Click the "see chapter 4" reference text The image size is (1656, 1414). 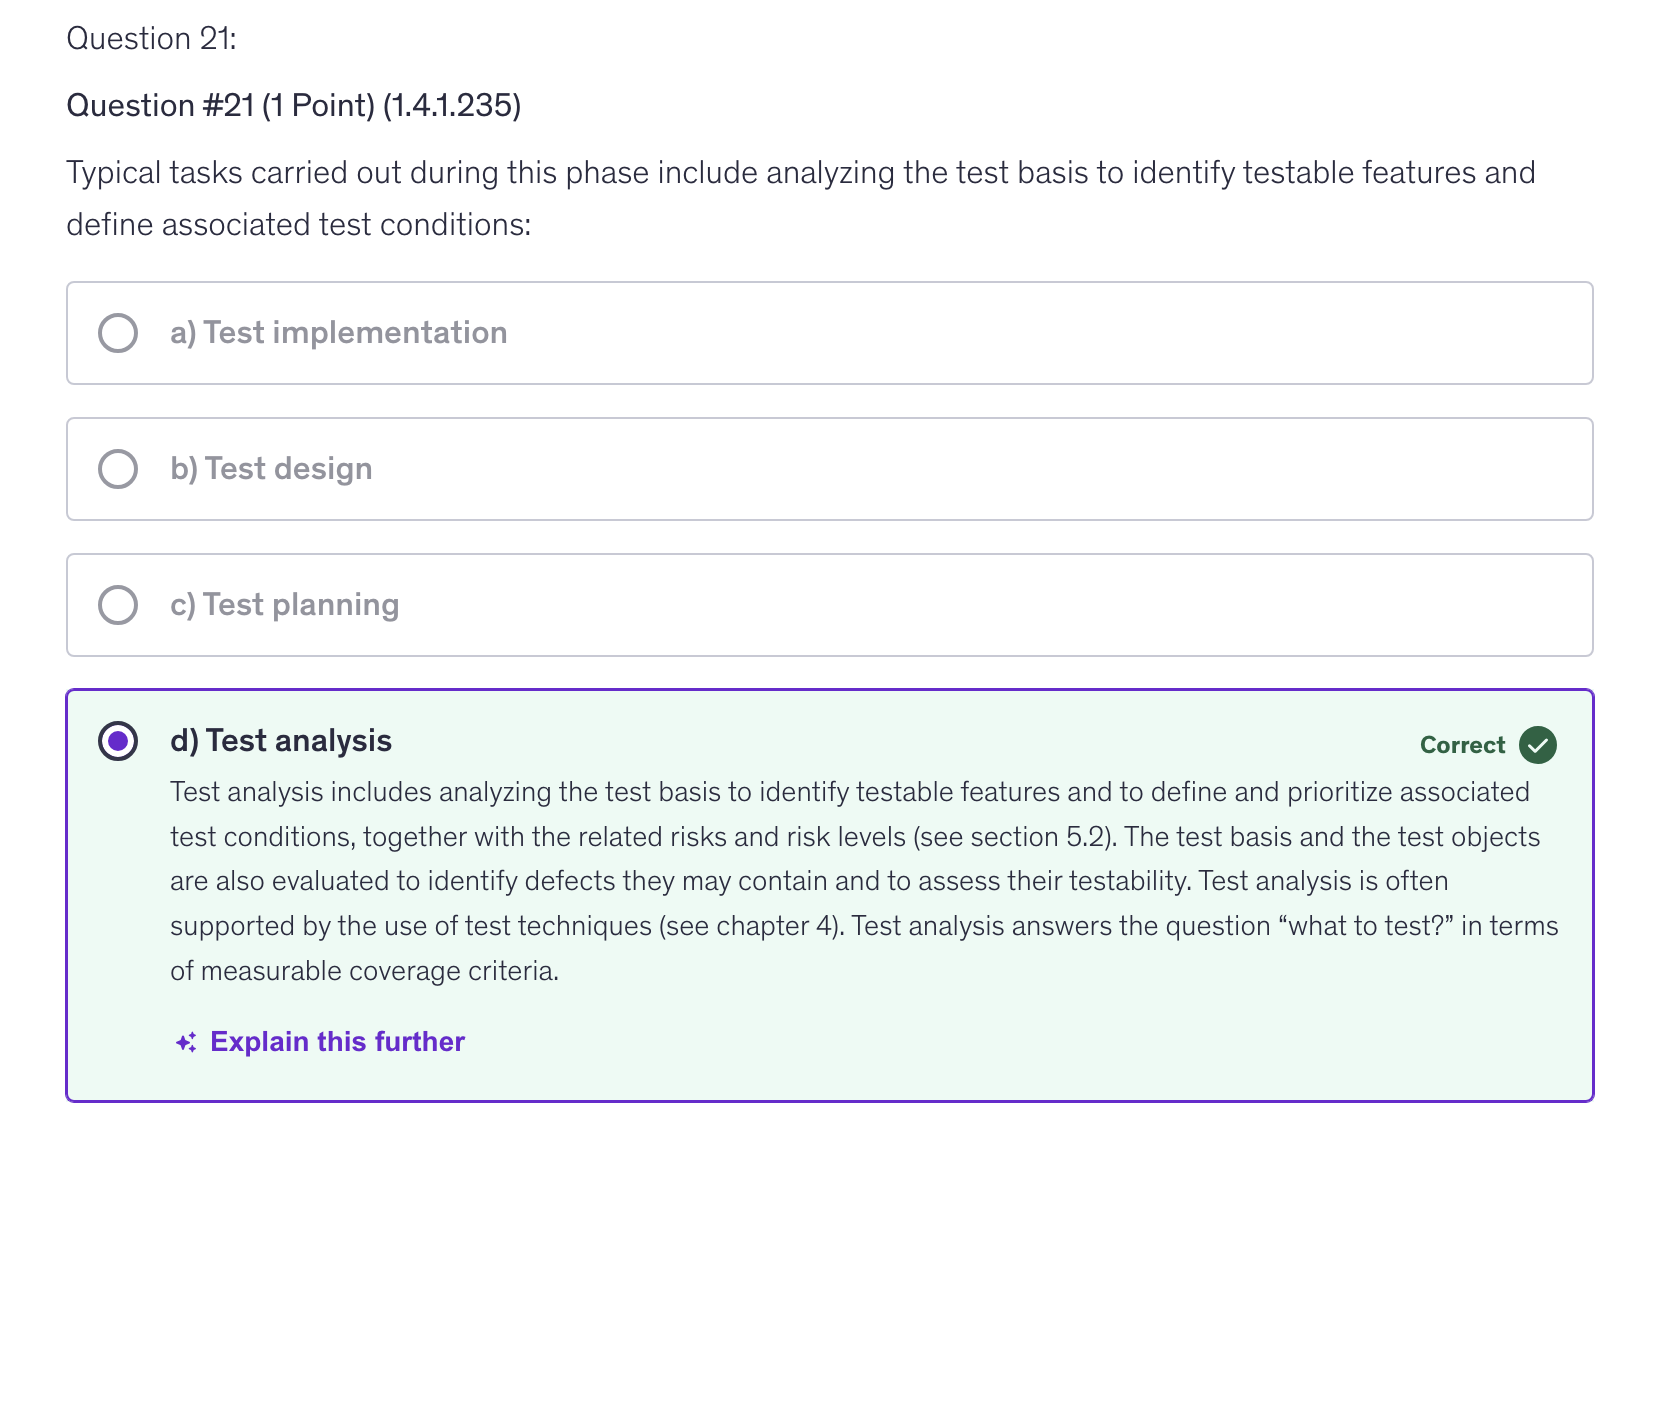(x=750, y=926)
